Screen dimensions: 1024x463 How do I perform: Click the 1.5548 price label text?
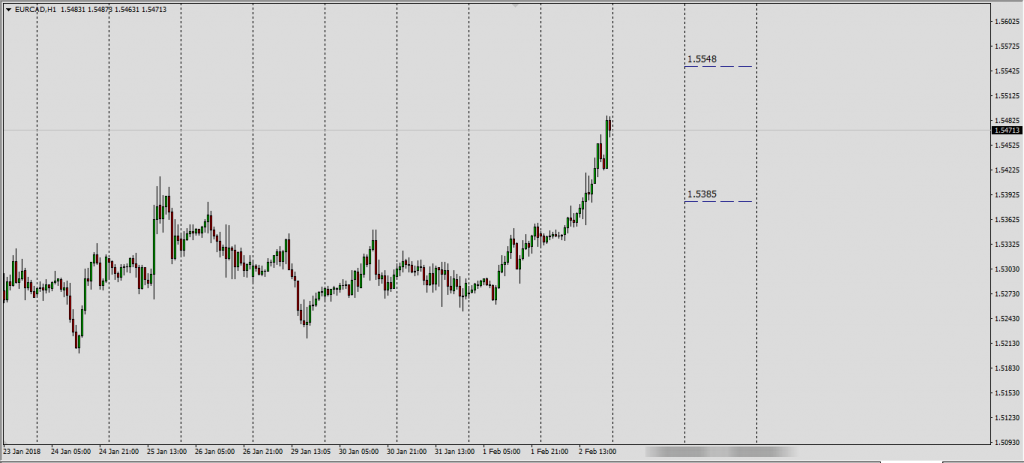pos(702,59)
